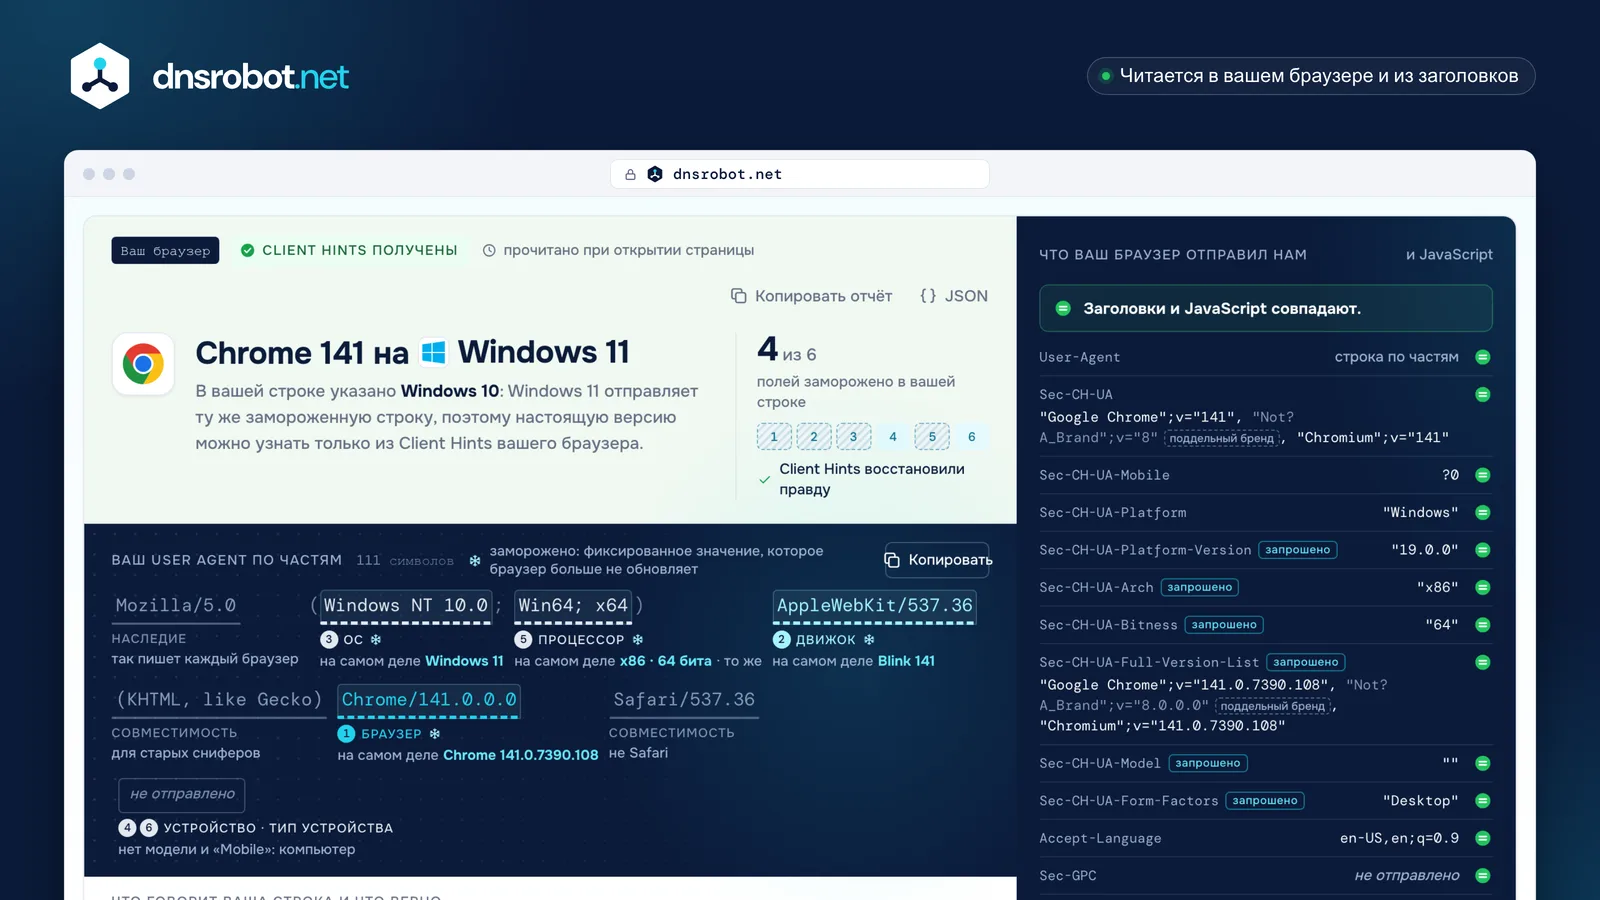This screenshot has height=900, width=1600.
Task: Click the green status icon on Sec-GPC row
Action: pos(1483,876)
